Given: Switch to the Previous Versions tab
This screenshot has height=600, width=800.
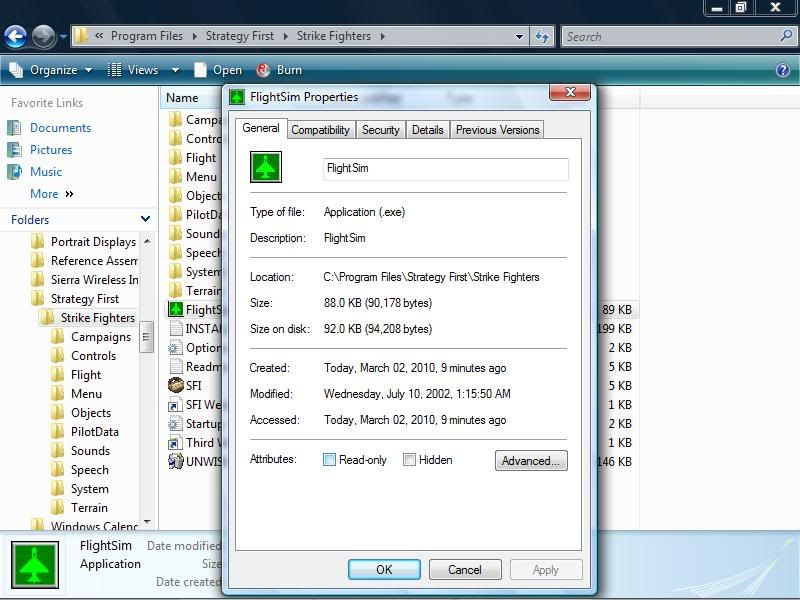Looking at the screenshot, I should [497, 130].
